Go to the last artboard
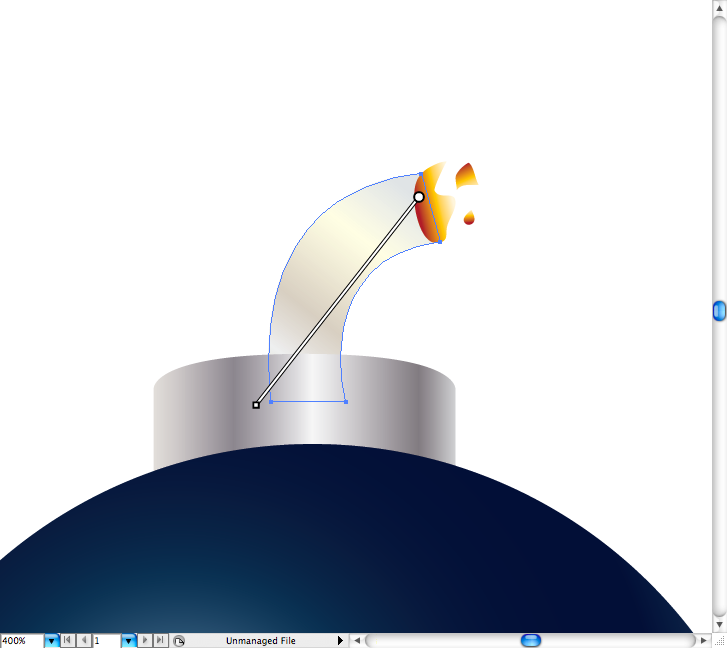Screen dimensions: 727x648 160,640
